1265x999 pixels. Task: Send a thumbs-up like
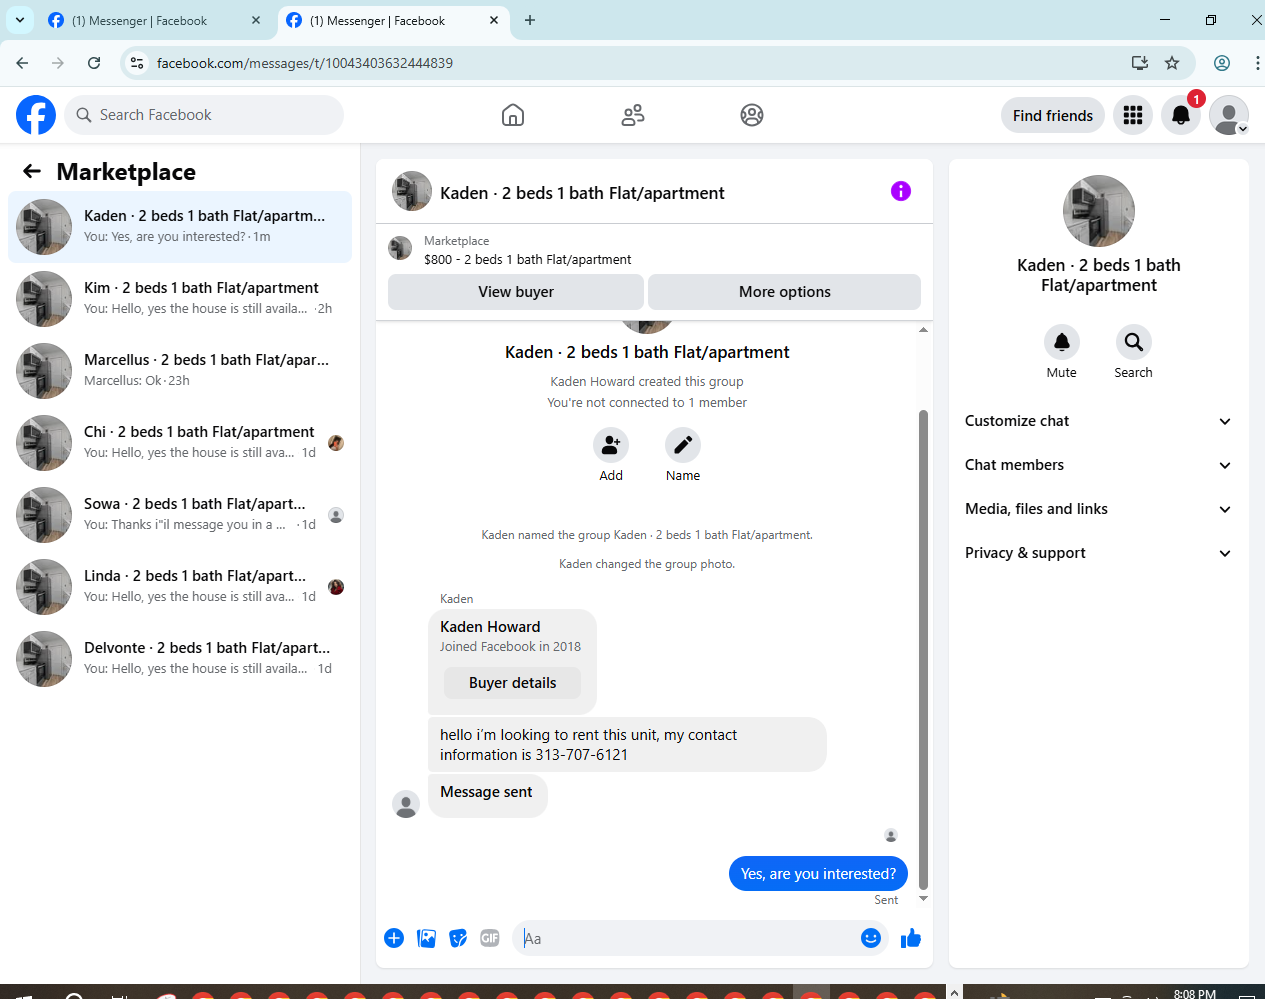[911, 938]
